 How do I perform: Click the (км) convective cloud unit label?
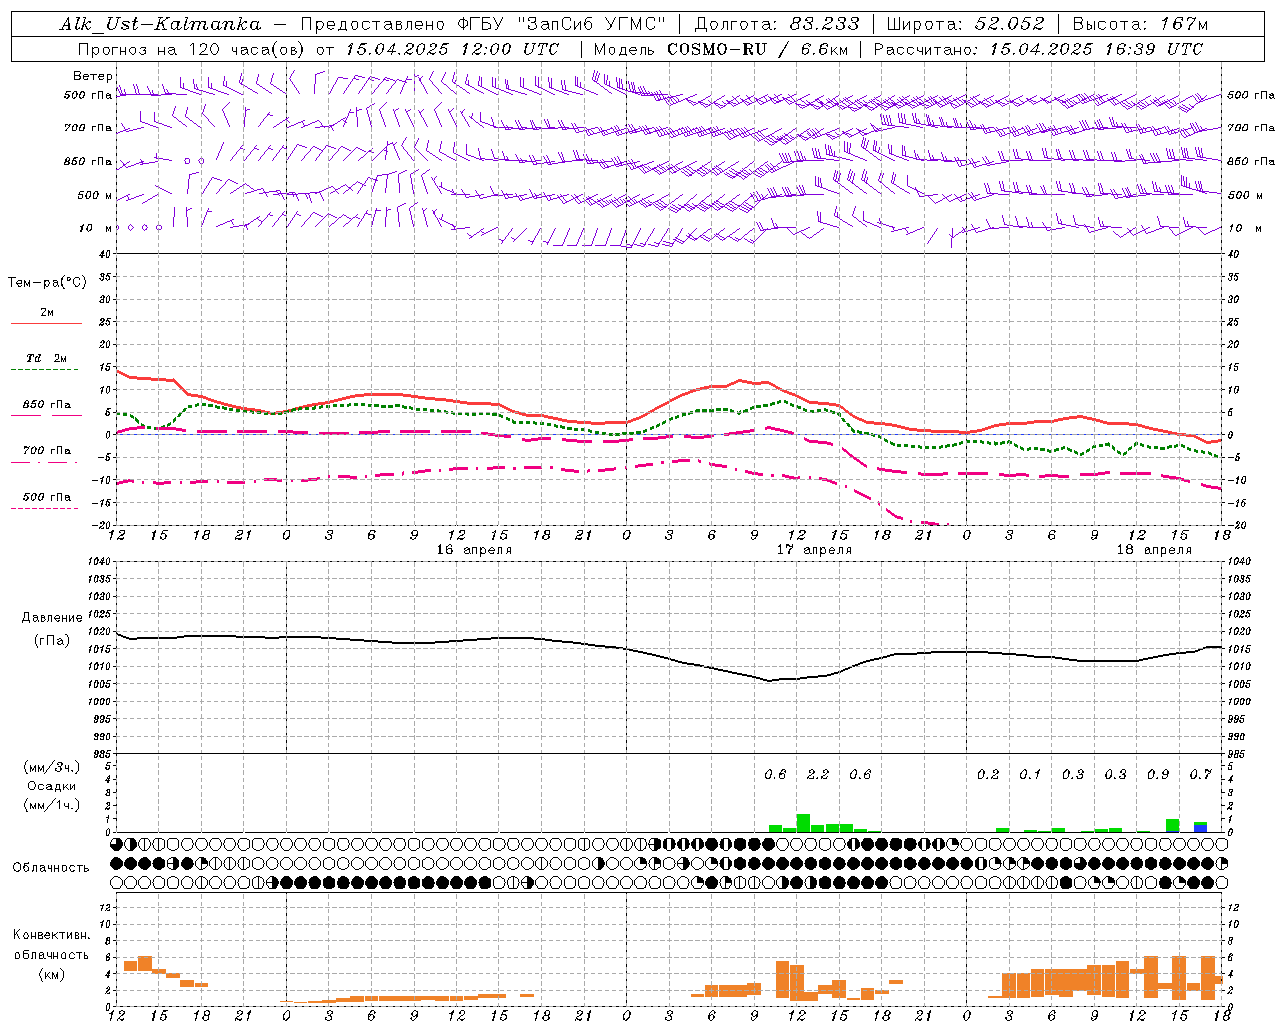51,974
